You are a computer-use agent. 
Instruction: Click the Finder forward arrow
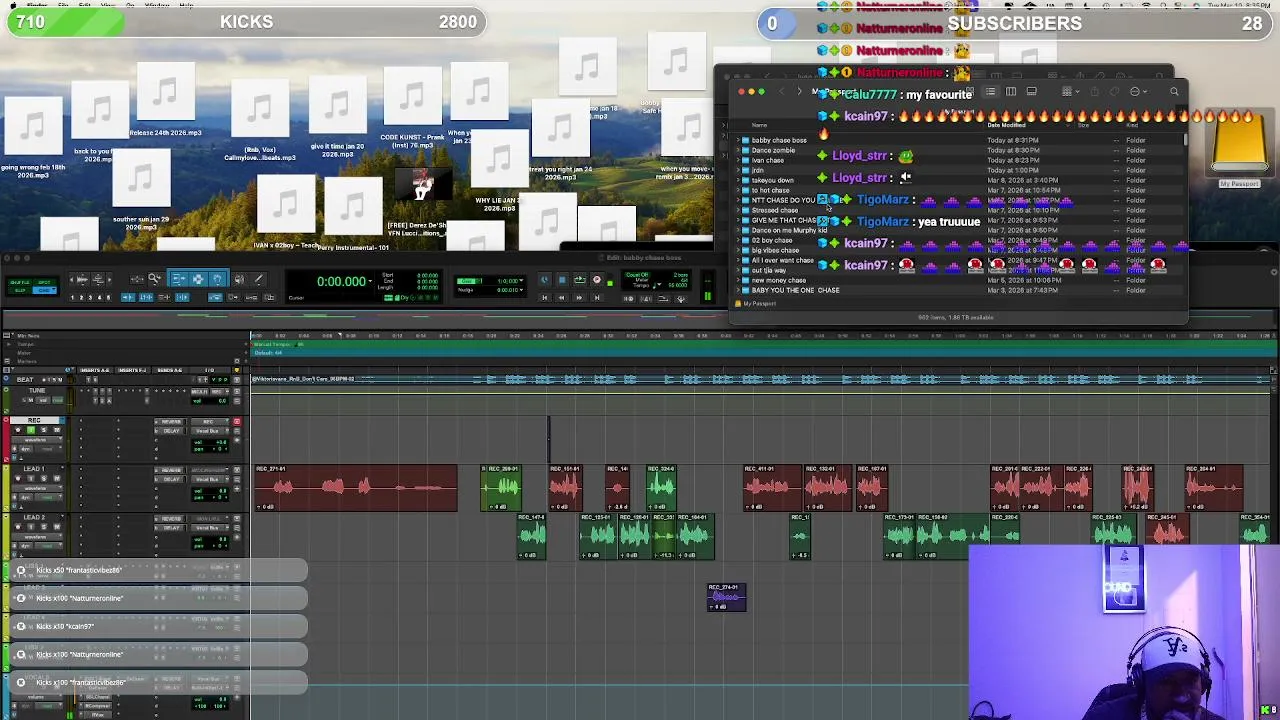tap(800, 91)
